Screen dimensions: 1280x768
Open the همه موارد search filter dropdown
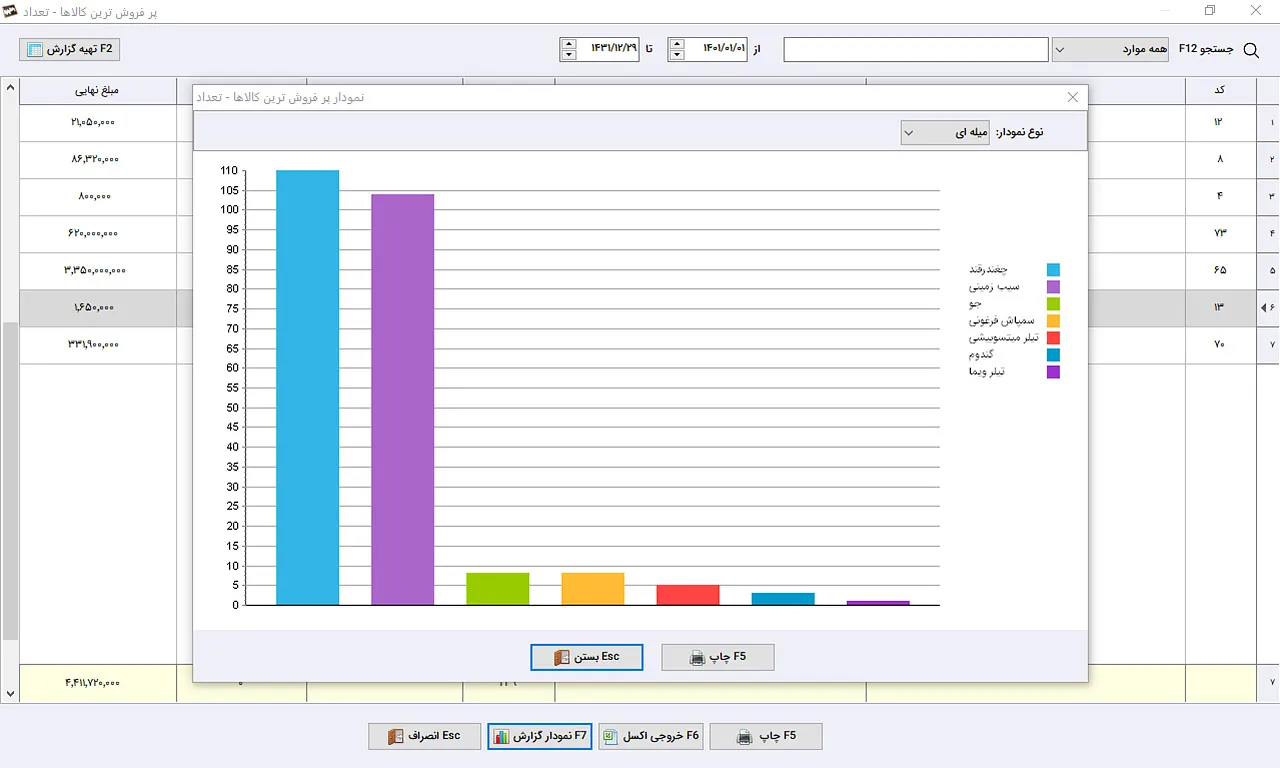click(1110, 49)
